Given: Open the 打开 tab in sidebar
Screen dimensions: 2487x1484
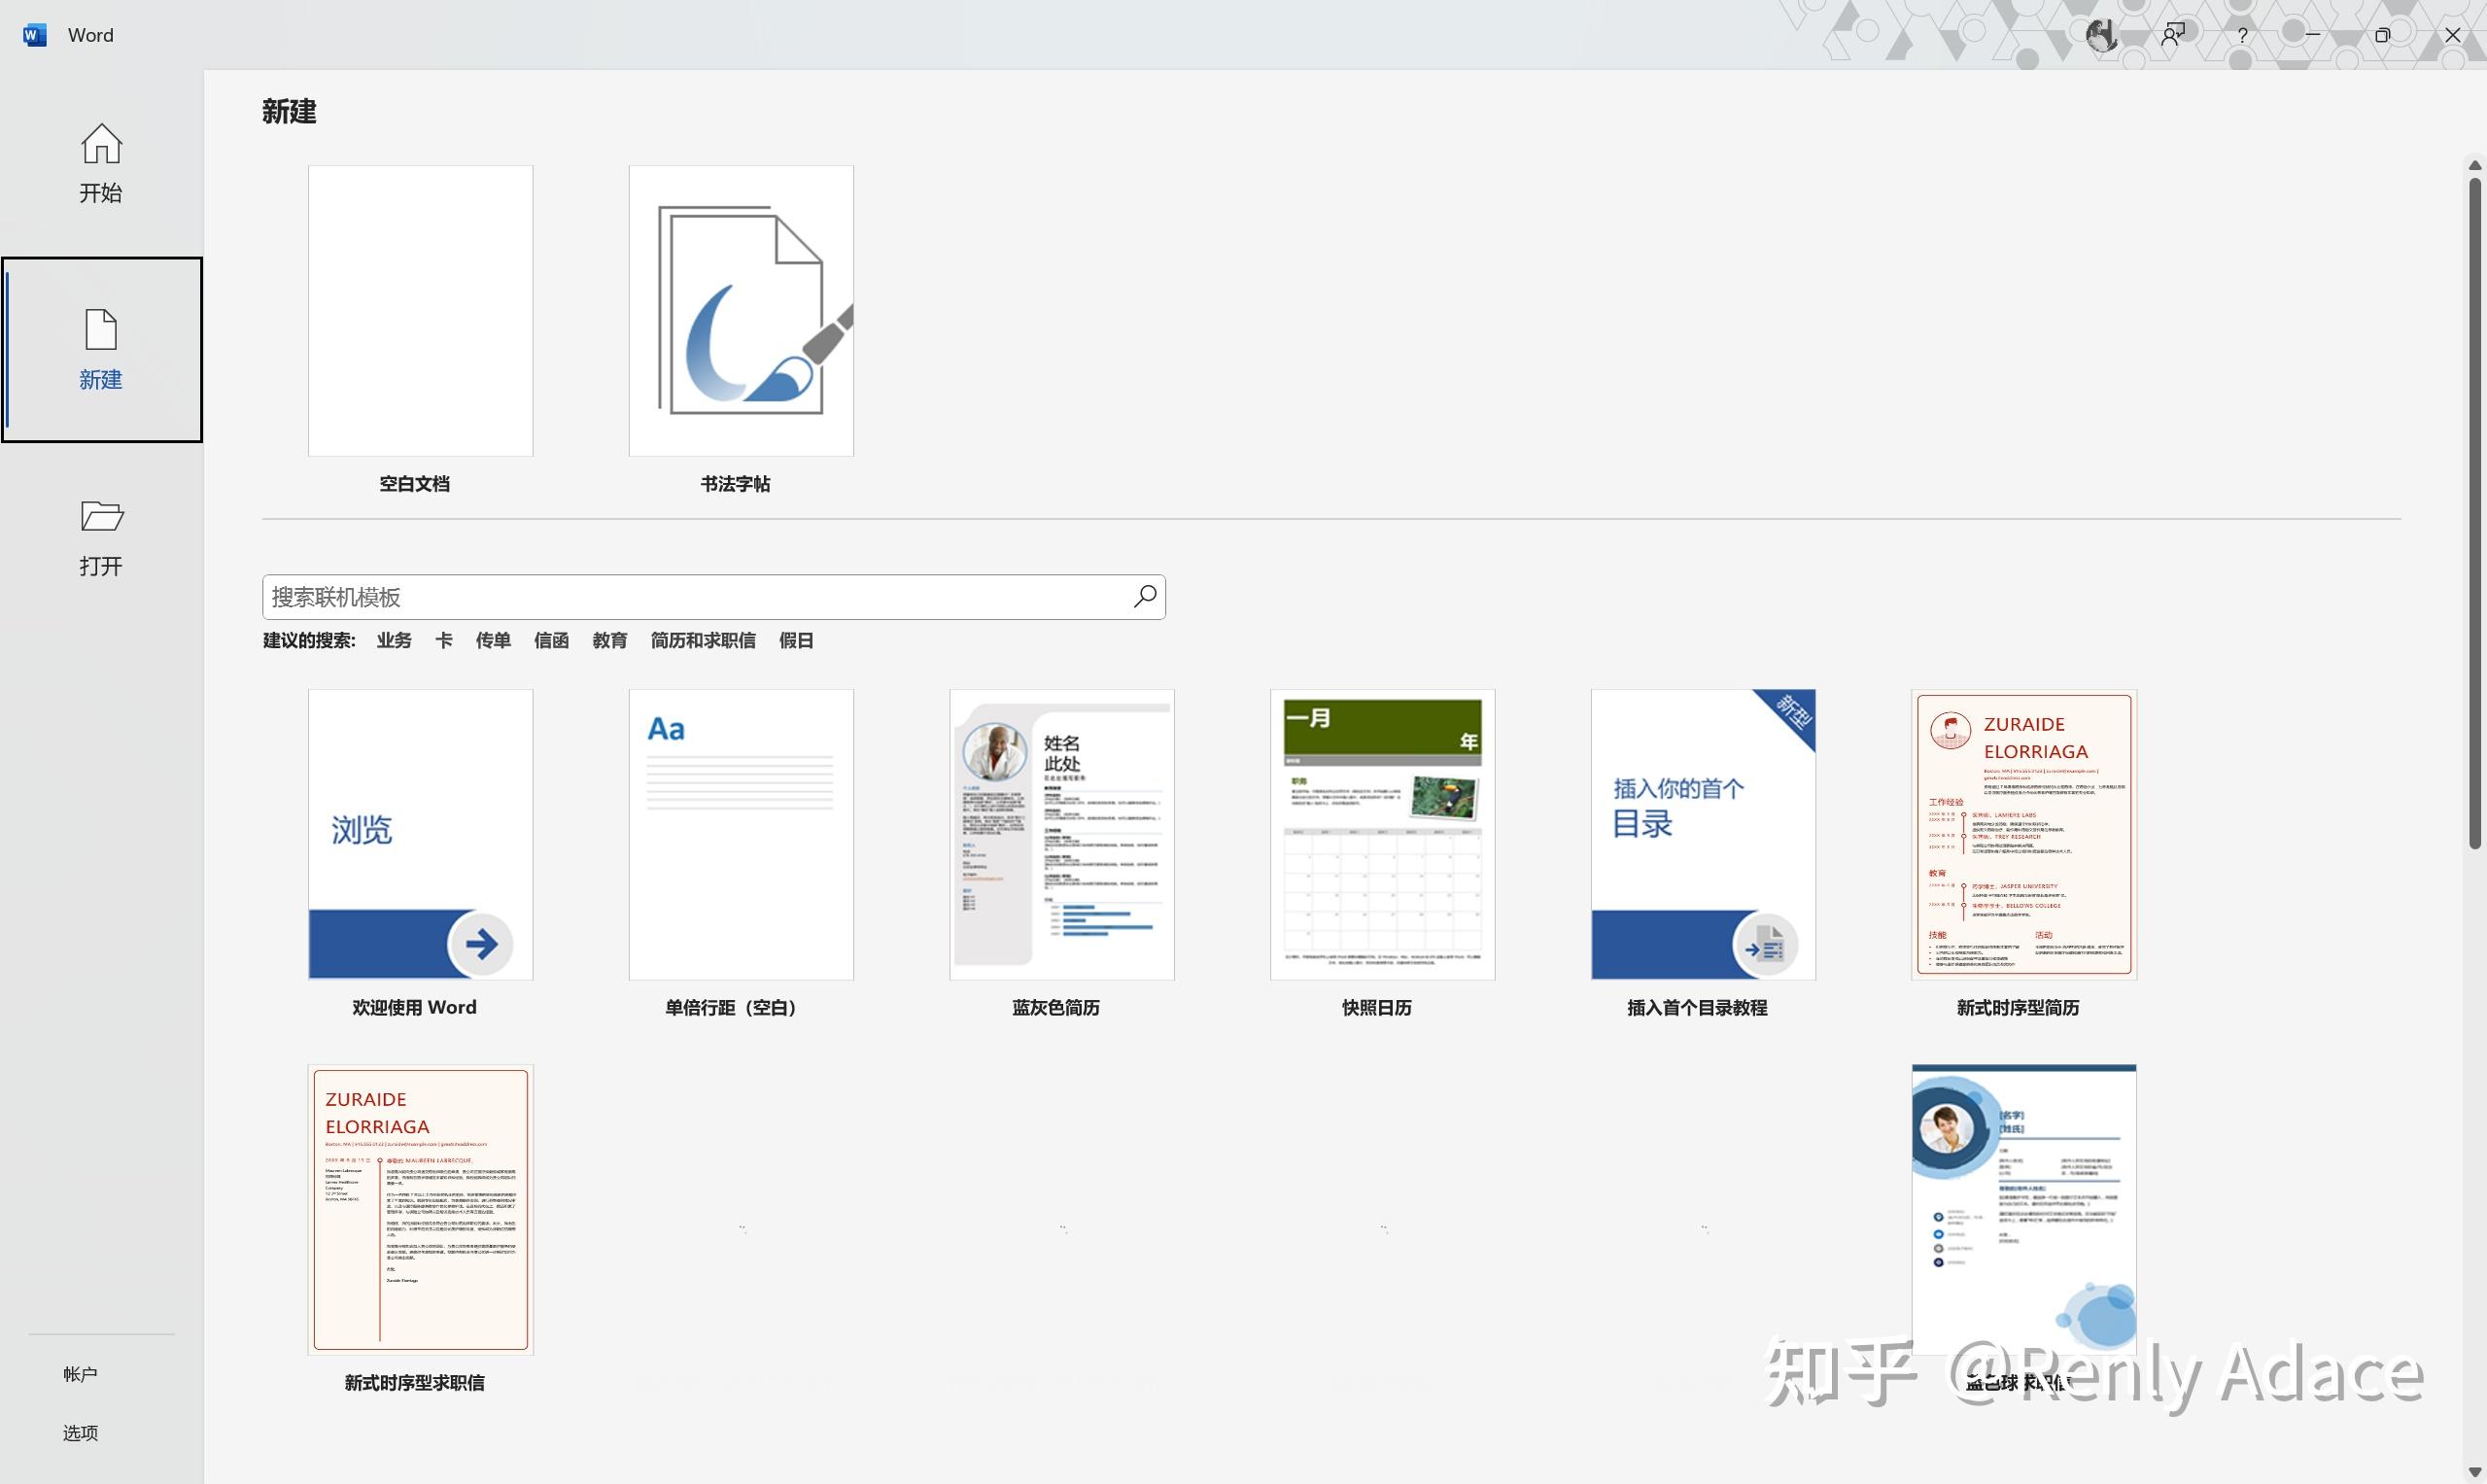Looking at the screenshot, I should coord(101,538).
